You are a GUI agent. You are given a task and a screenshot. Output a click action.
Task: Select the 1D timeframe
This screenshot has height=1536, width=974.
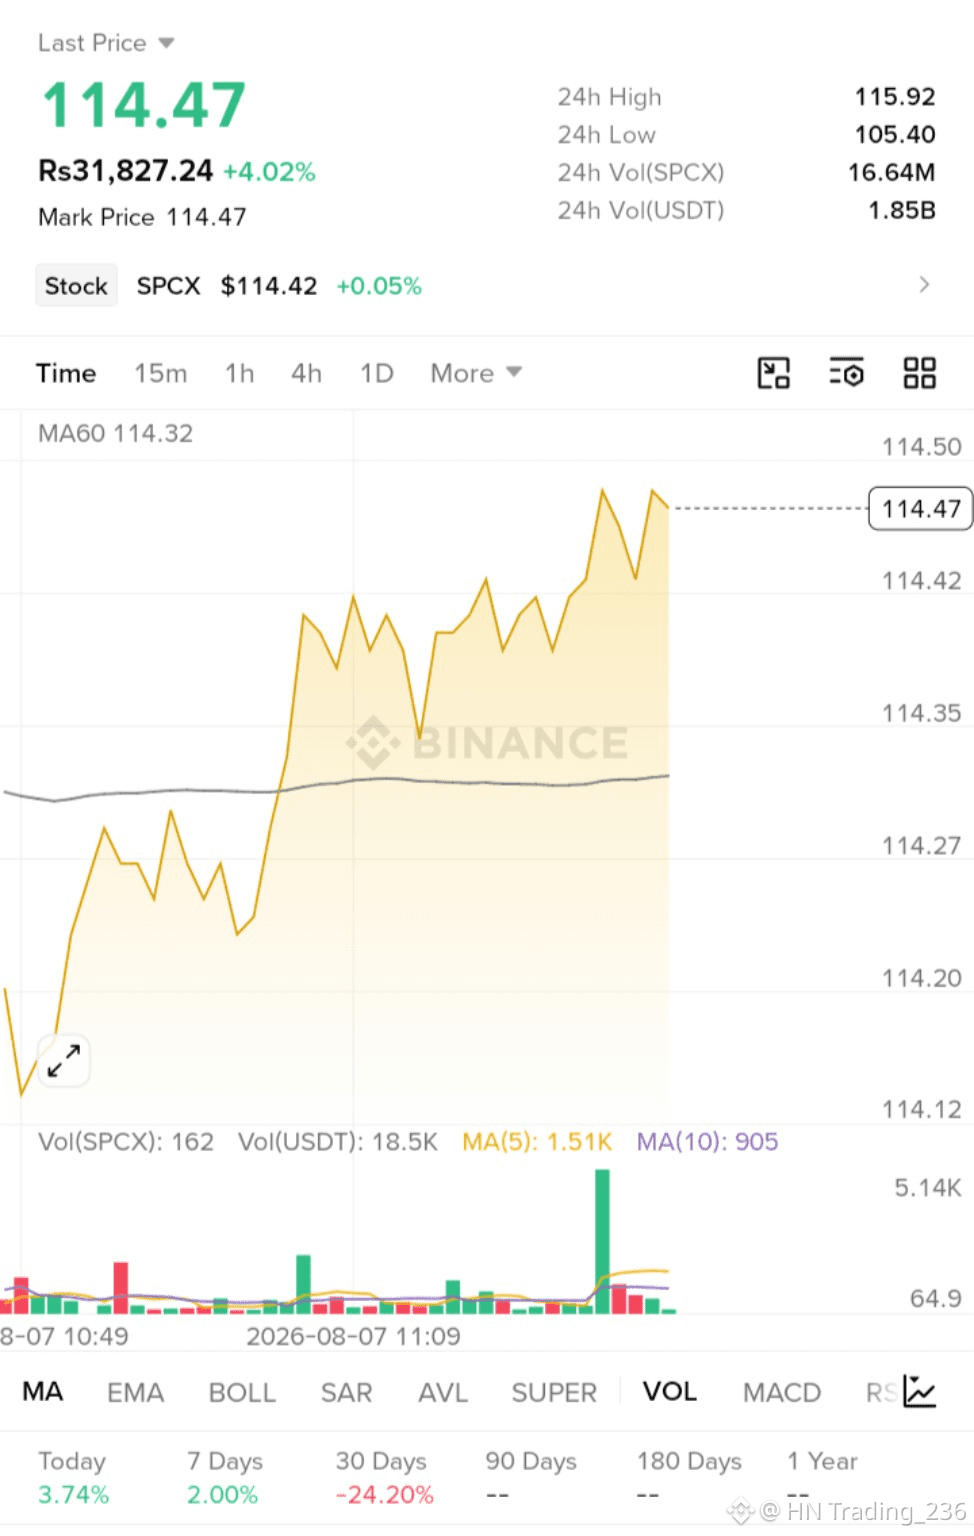(377, 373)
